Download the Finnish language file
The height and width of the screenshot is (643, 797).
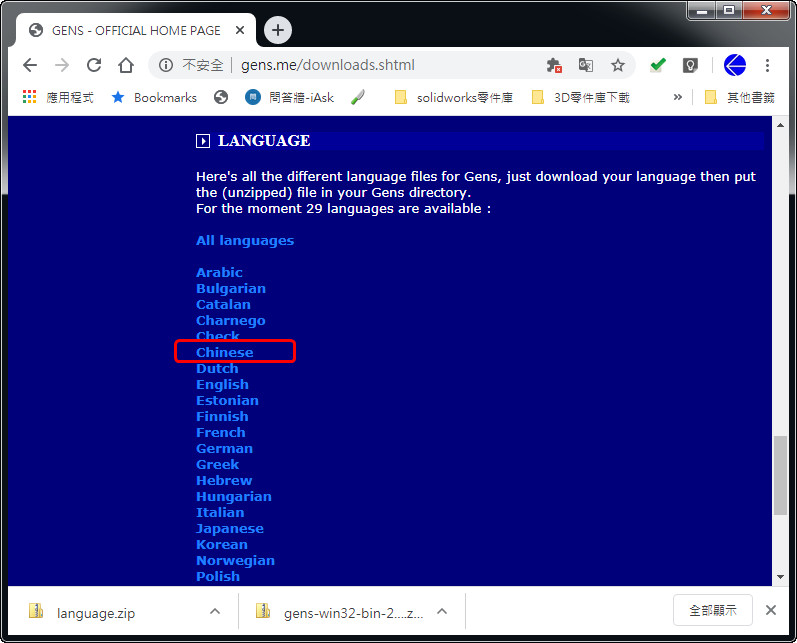(x=222, y=416)
